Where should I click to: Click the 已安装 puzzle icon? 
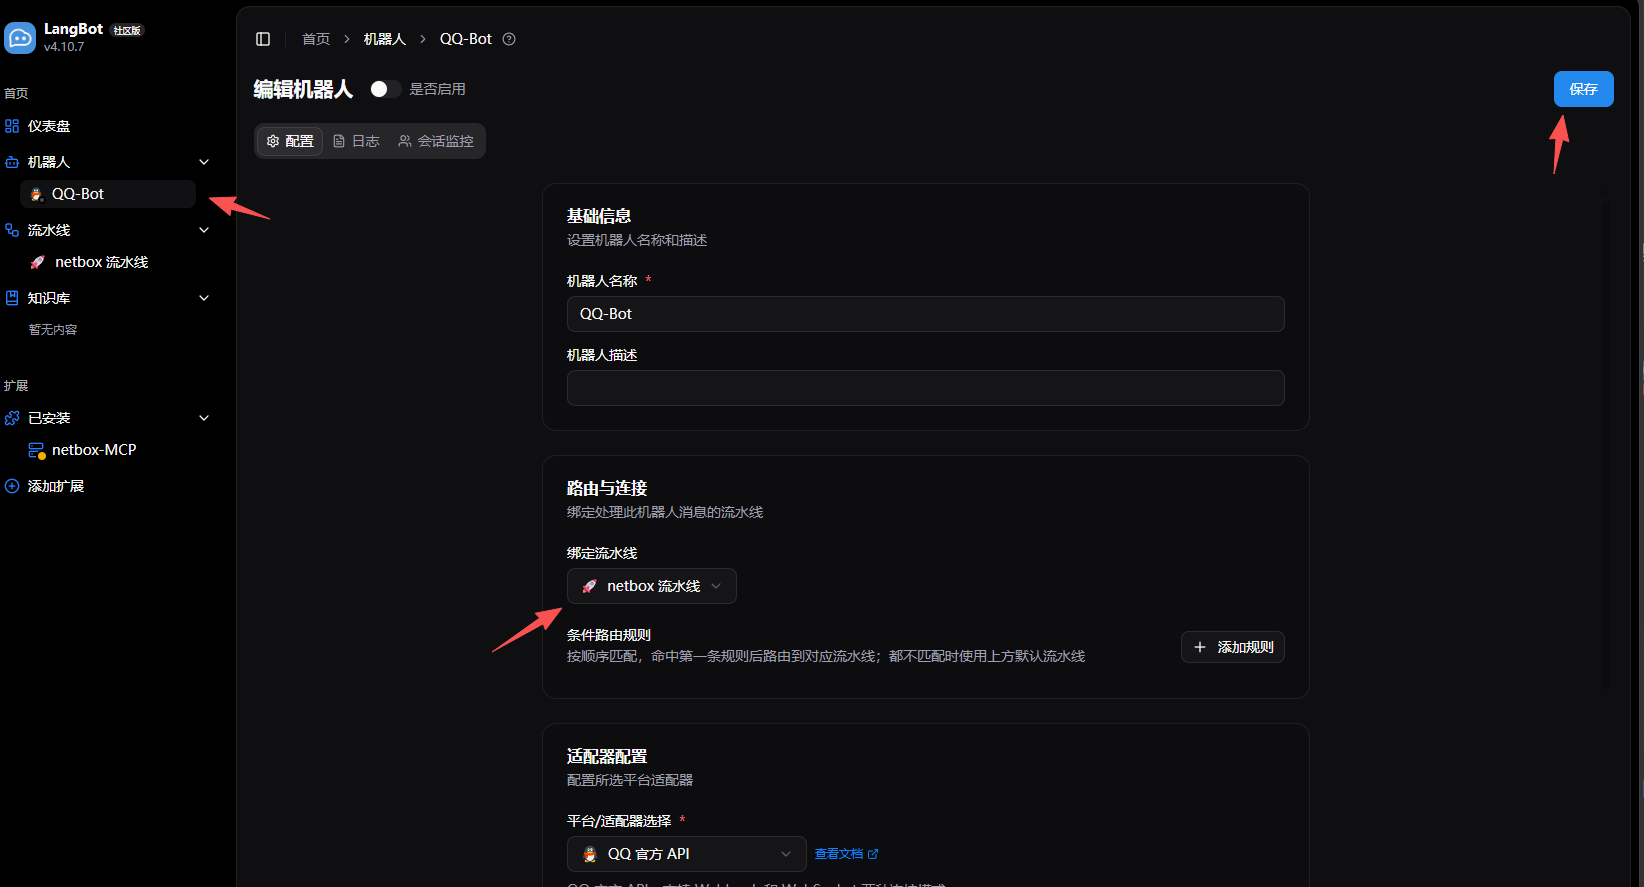point(12,418)
